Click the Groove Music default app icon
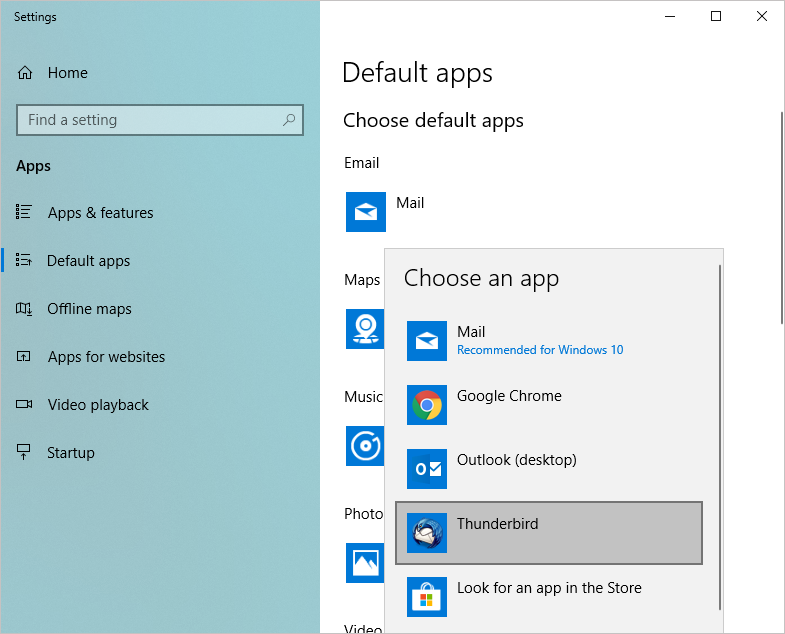Viewport: 785px width, 634px height. click(x=364, y=445)
